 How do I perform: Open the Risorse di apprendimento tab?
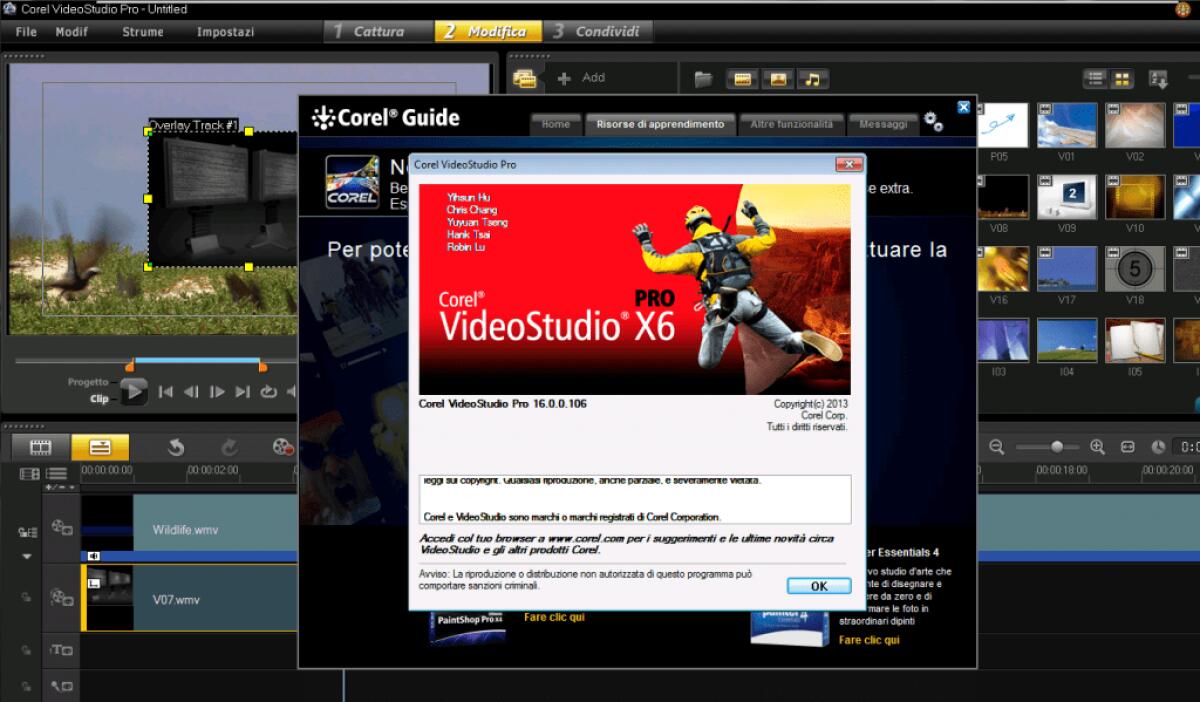(659, 124)
